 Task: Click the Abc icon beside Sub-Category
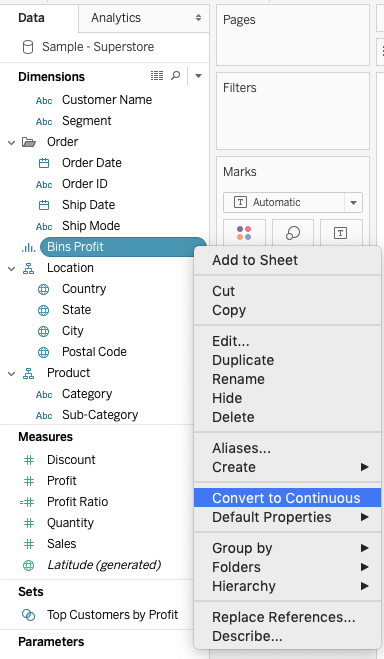[x=44, y=416]
